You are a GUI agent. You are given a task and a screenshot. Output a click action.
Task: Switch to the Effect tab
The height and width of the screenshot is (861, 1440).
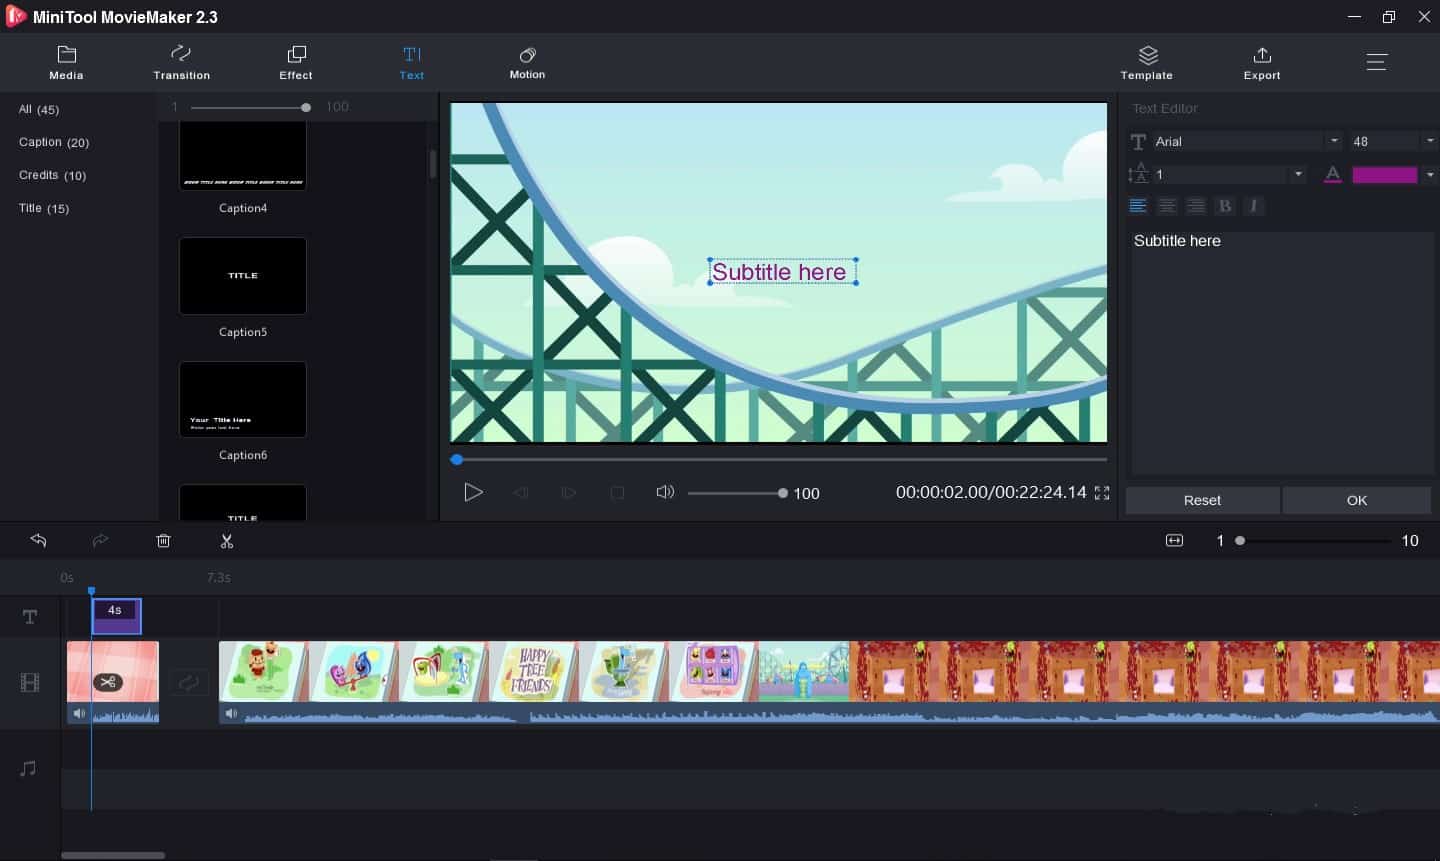(296, 62)
